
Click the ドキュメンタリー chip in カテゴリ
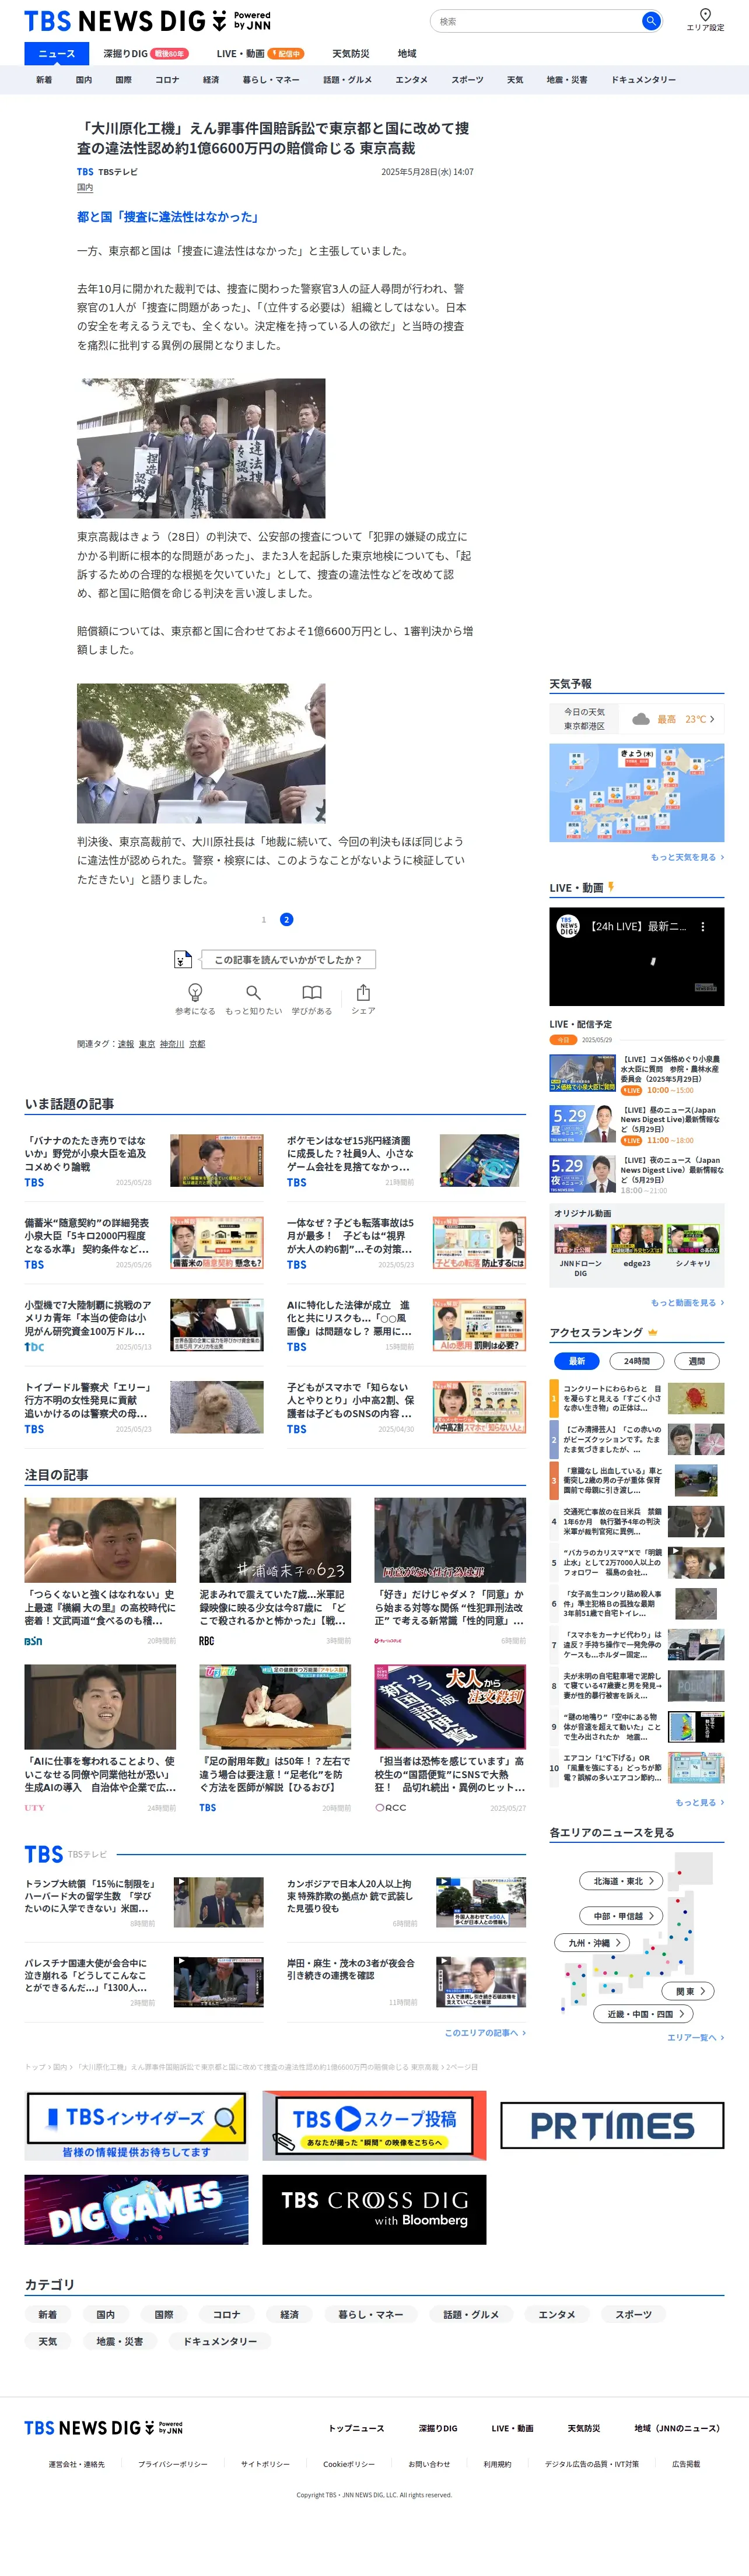click(220, 2341)
